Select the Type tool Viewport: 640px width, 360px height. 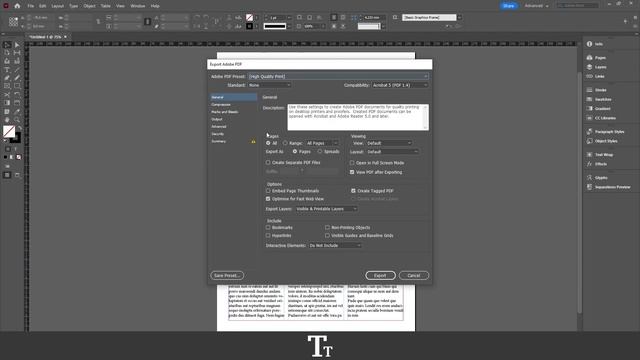click(7, 70)
